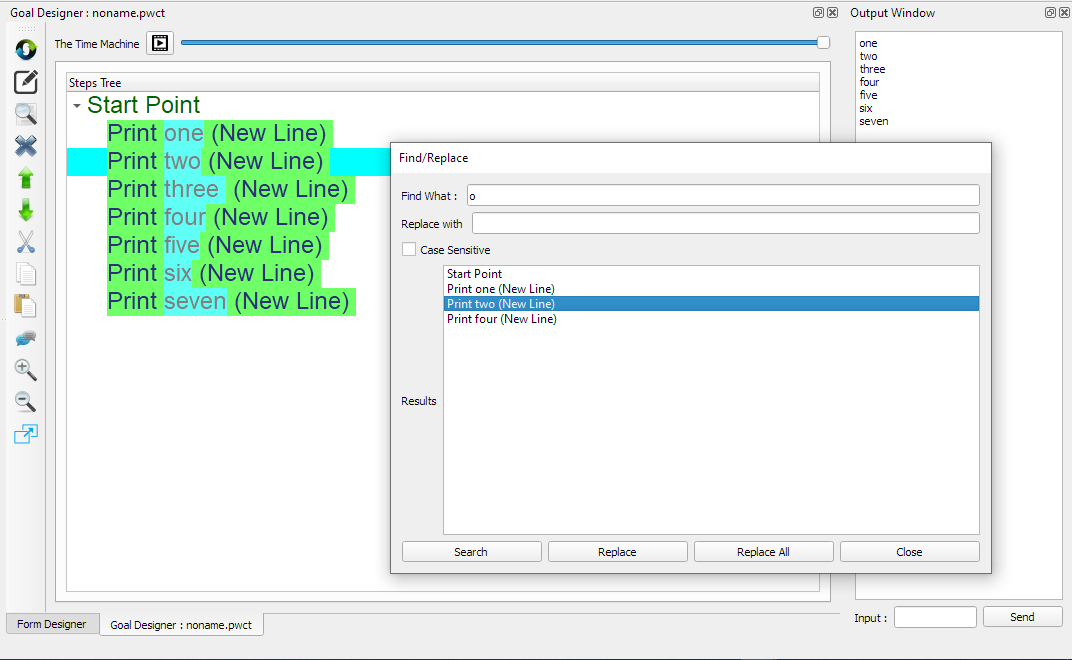Move step up with green arrow
1072x660 pixels.
point(26,178)
